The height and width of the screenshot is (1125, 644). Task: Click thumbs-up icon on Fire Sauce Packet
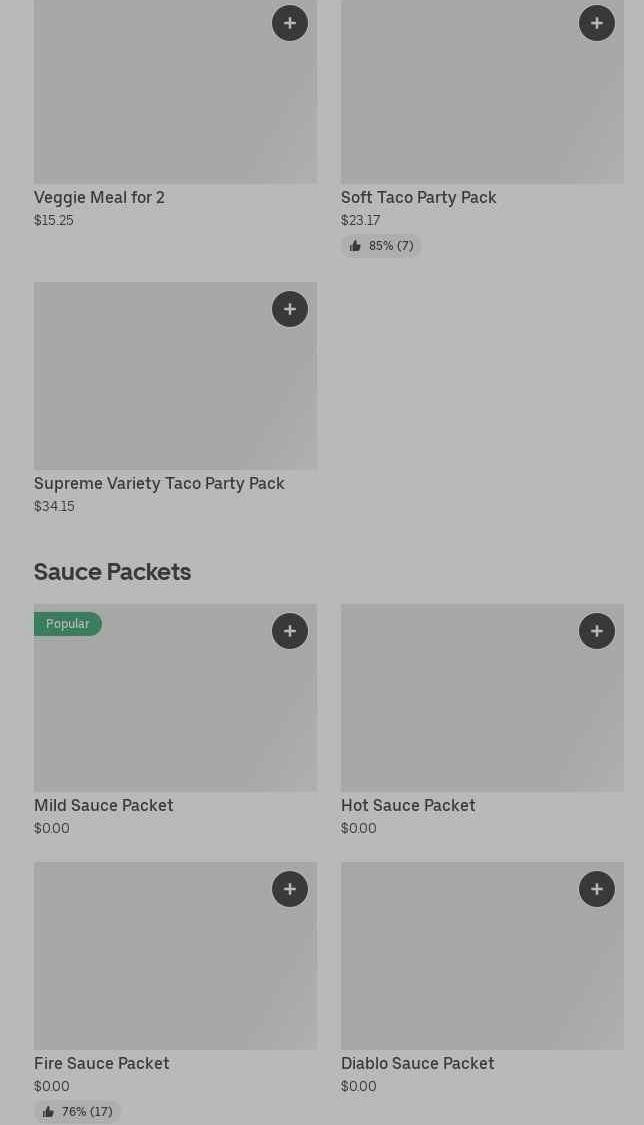[48, 1112]
